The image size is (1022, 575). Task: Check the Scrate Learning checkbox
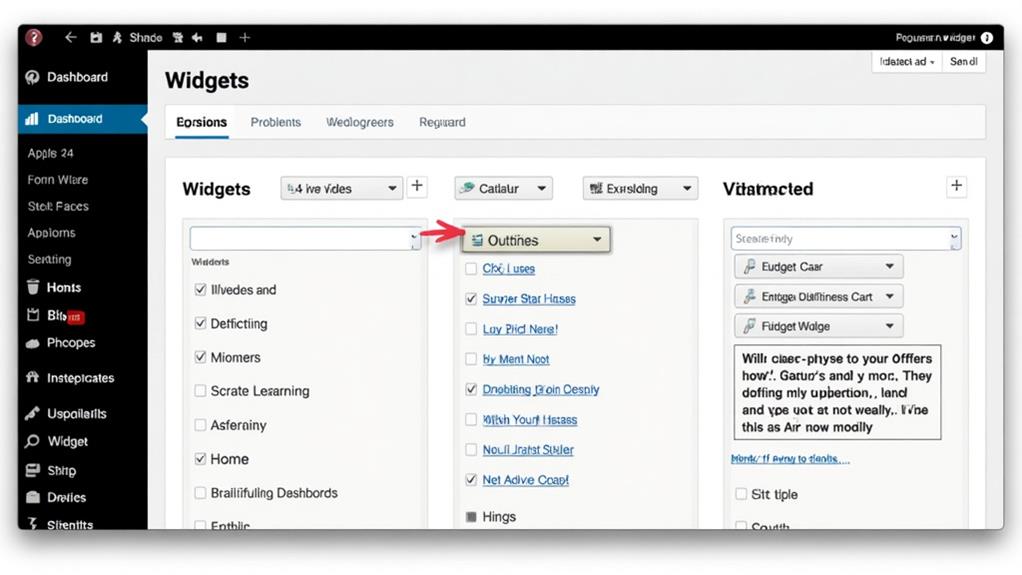pyautogui.click(x=200, y=391)
